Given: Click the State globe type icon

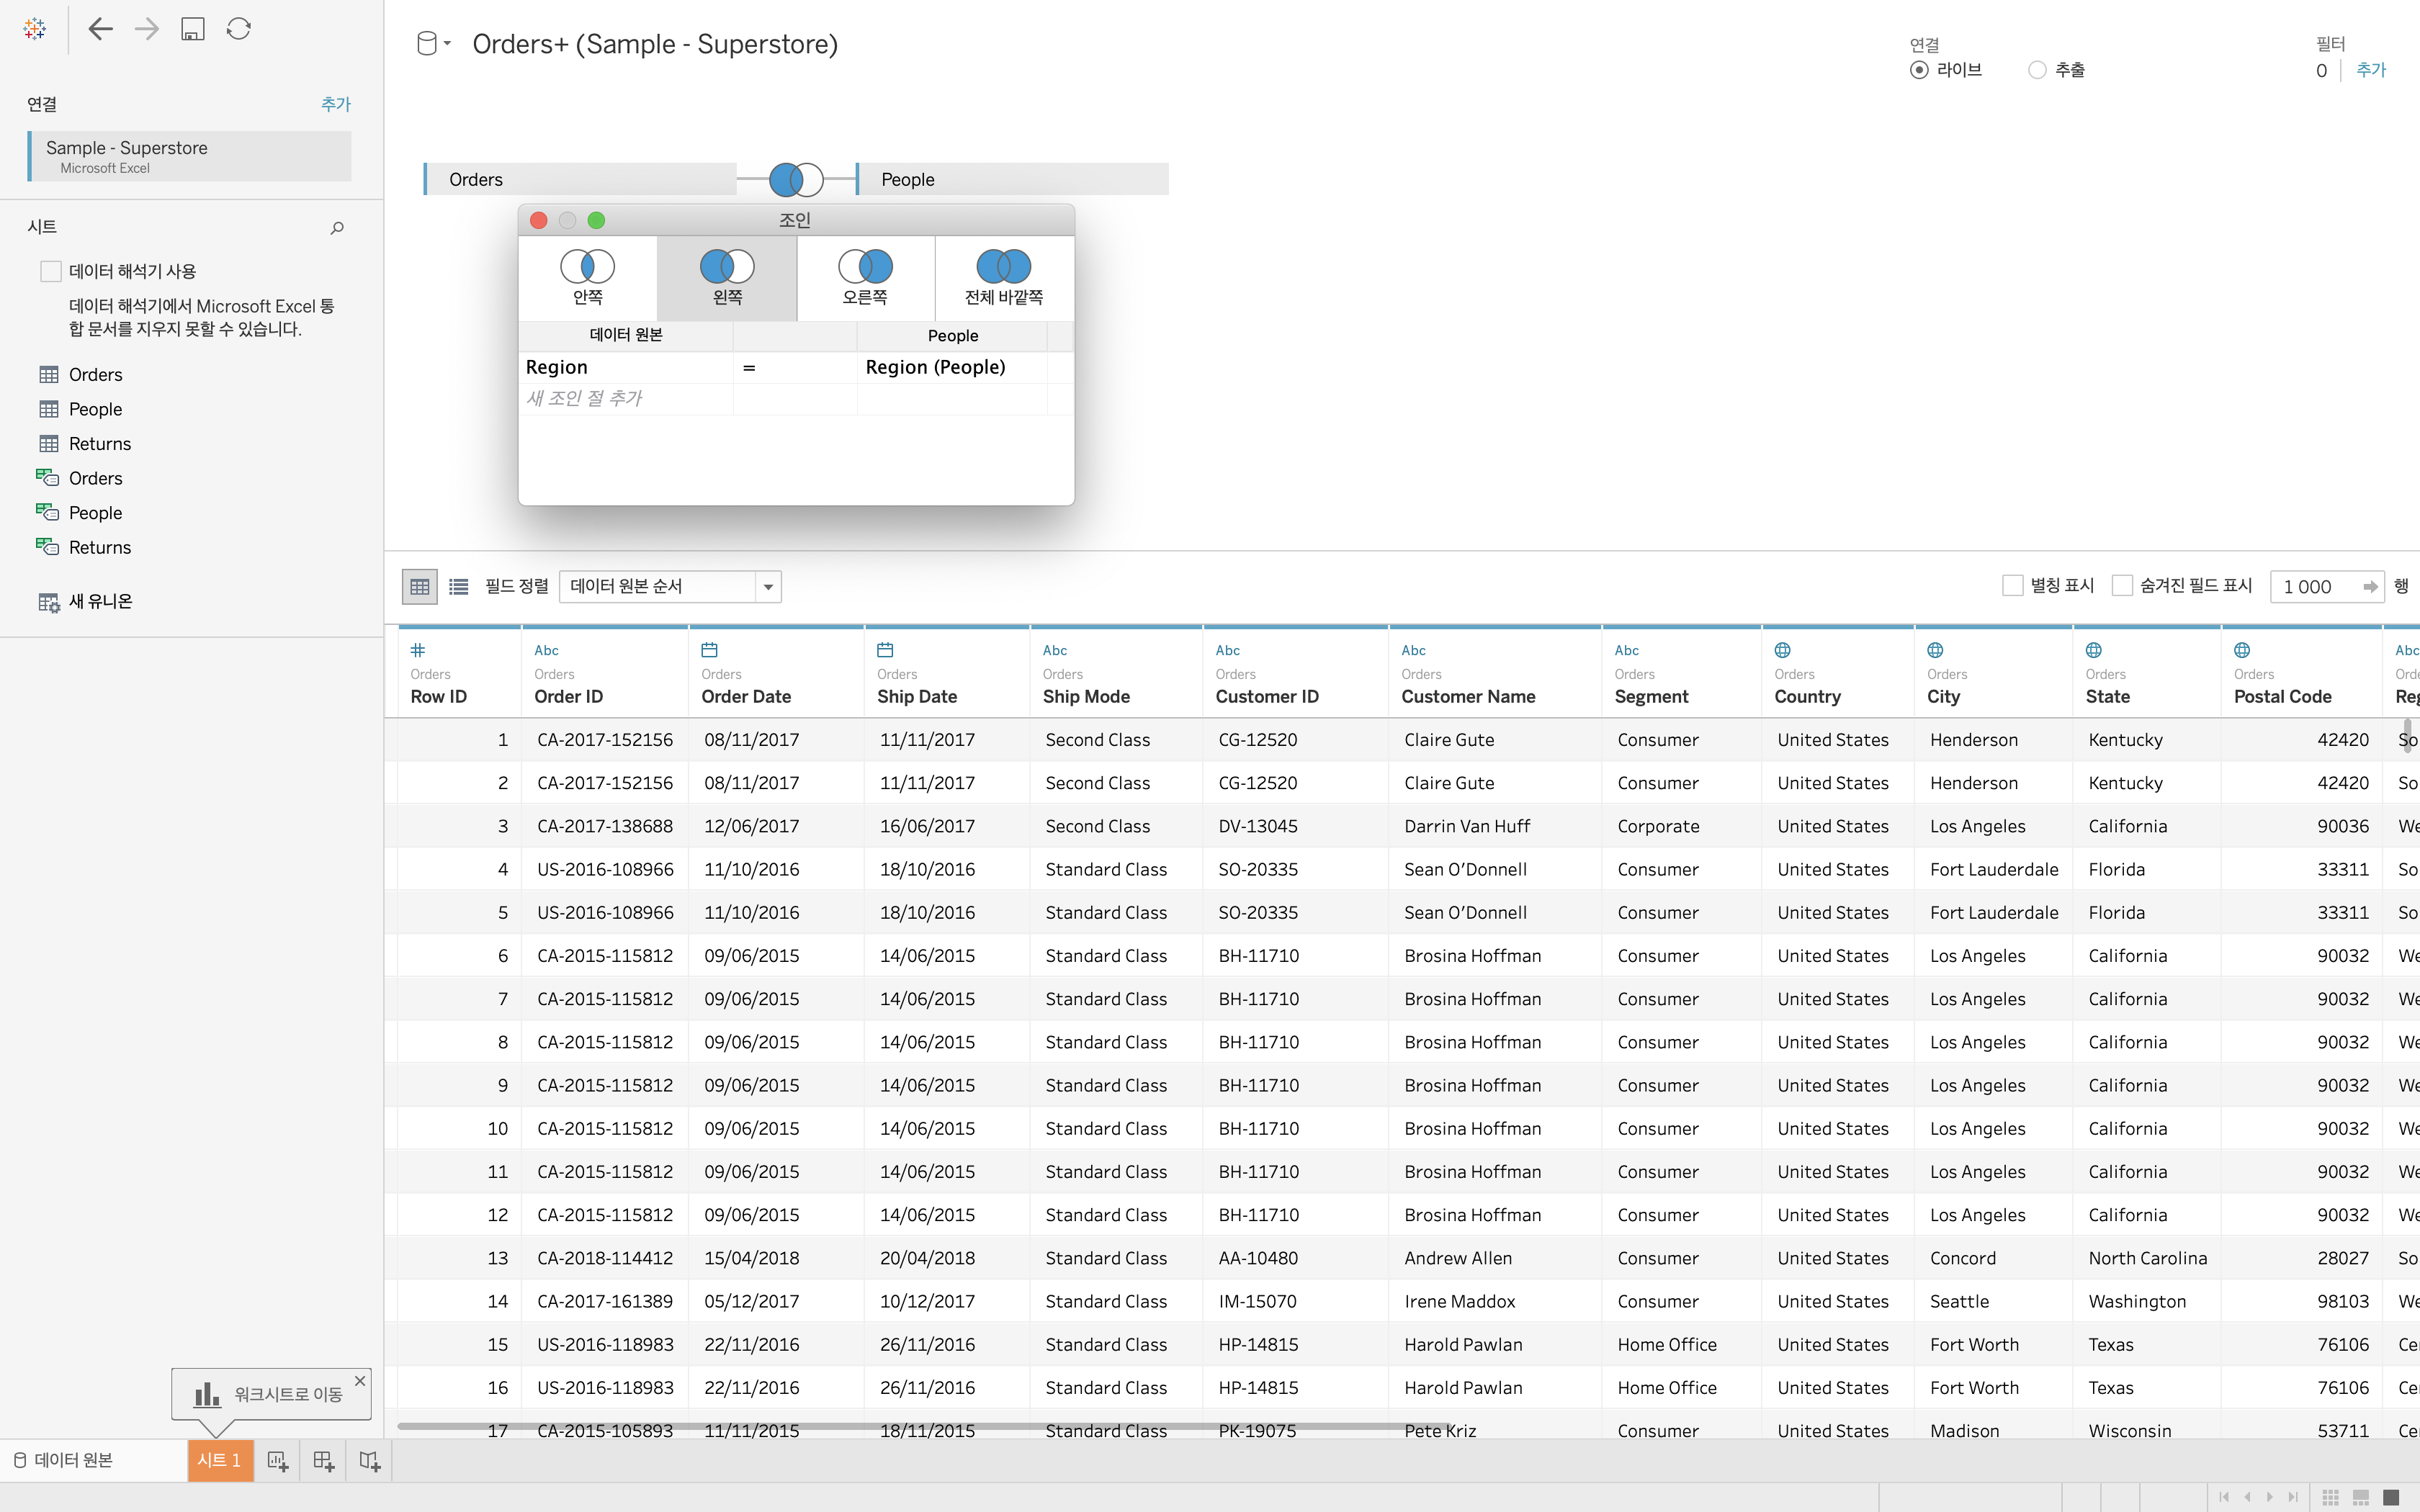Looking at the screenshot, I should pos(2094,650).
